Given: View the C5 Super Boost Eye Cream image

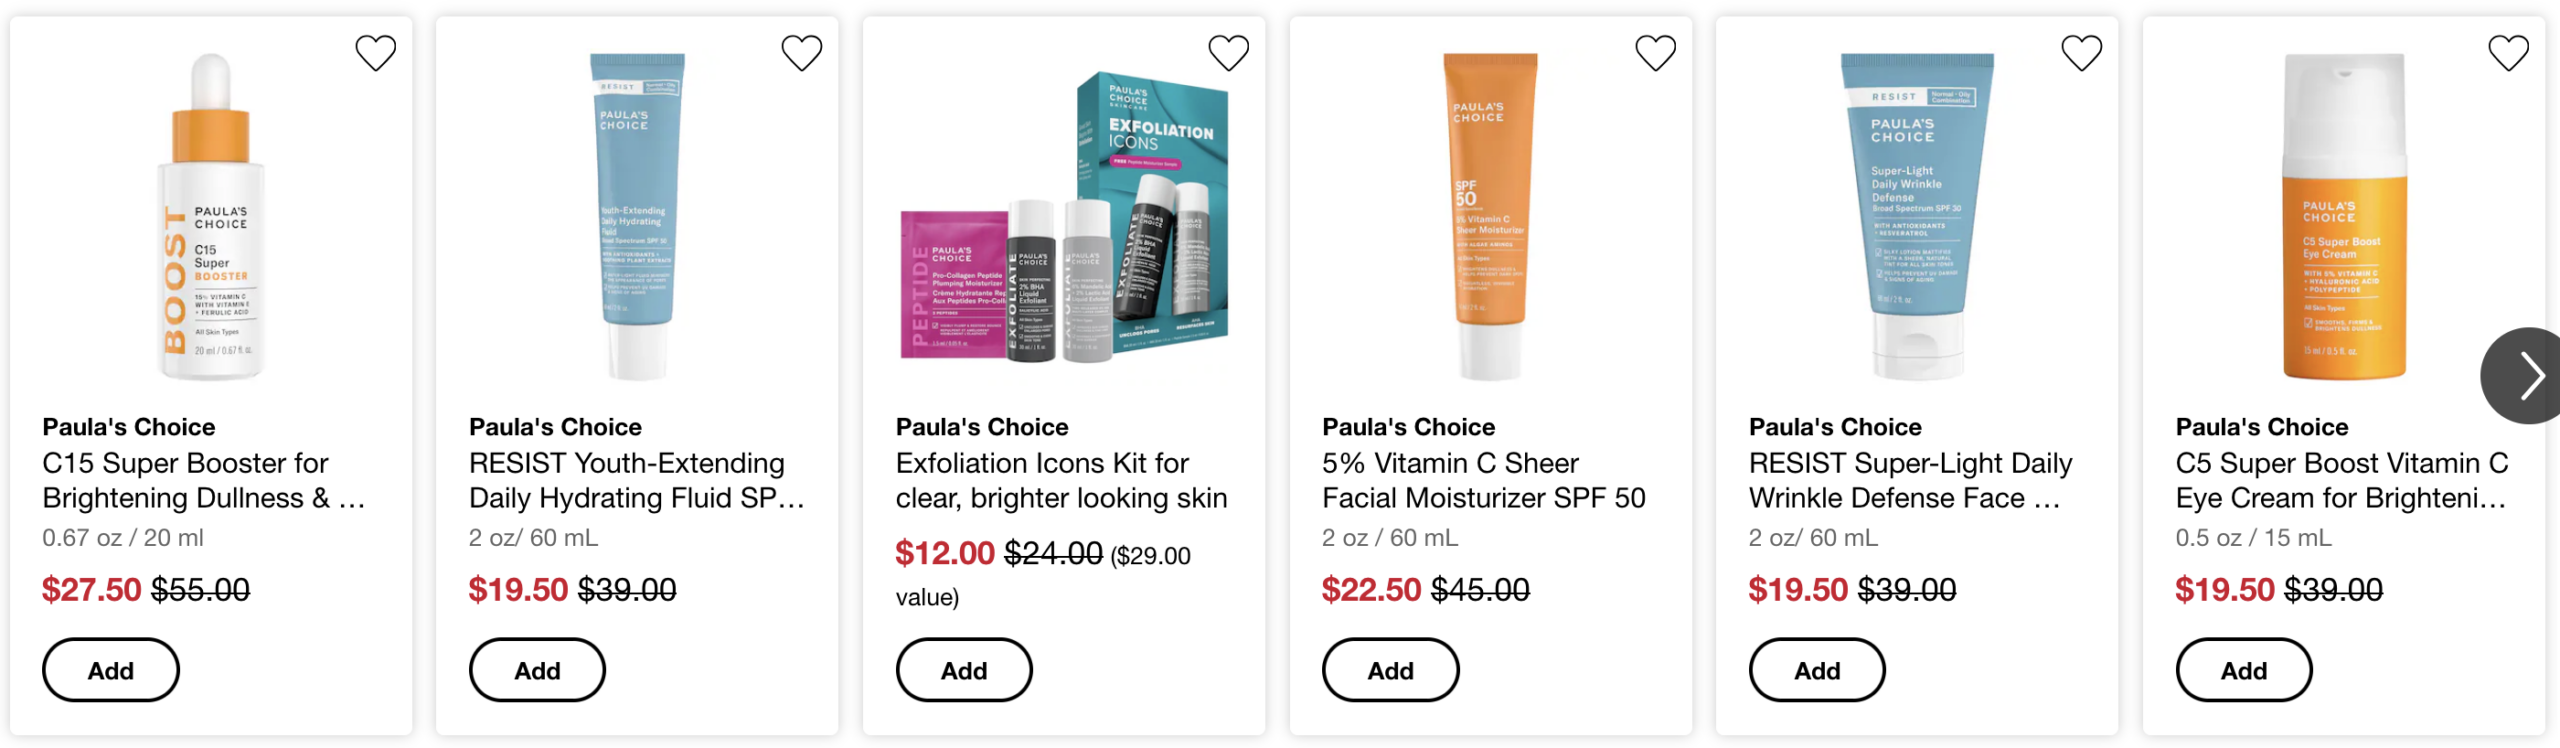Looking at the screenshot, I should coord(2343,216).
